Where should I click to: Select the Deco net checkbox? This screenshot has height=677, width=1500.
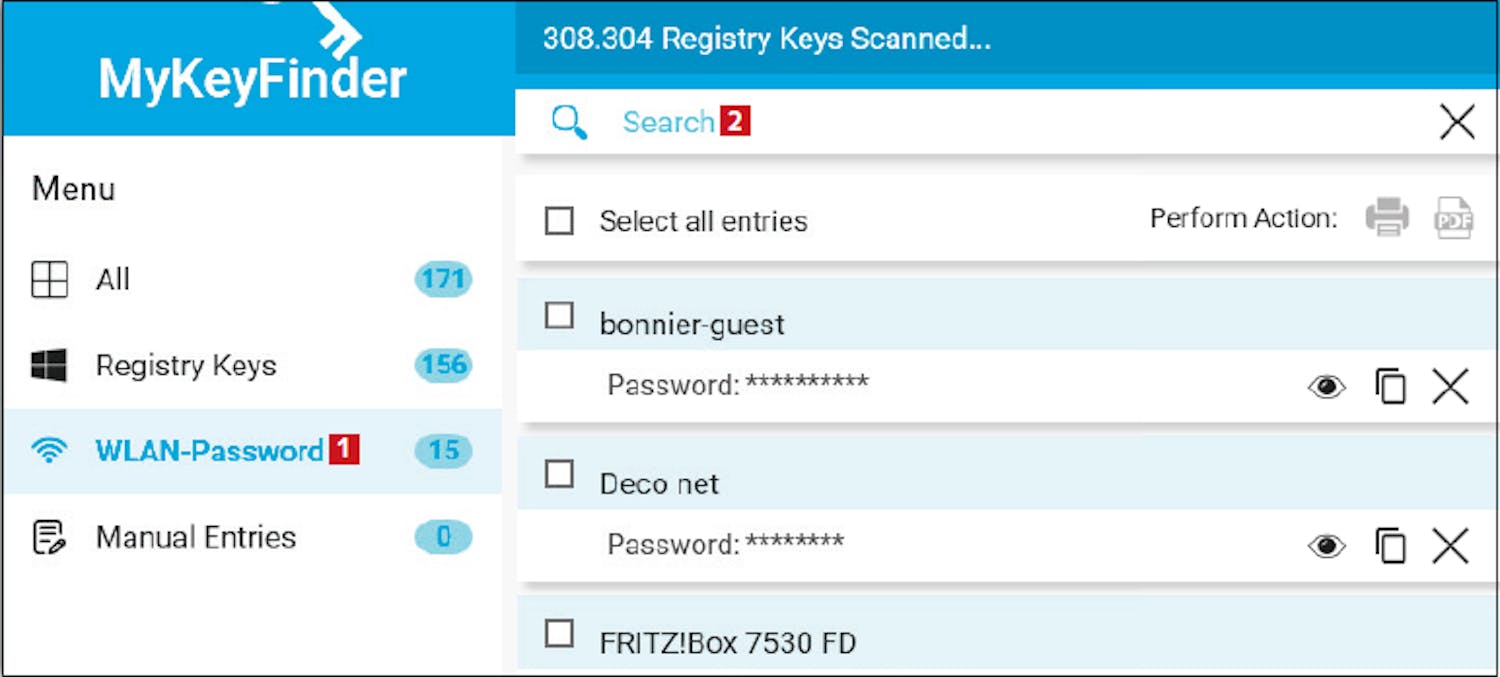559,474
